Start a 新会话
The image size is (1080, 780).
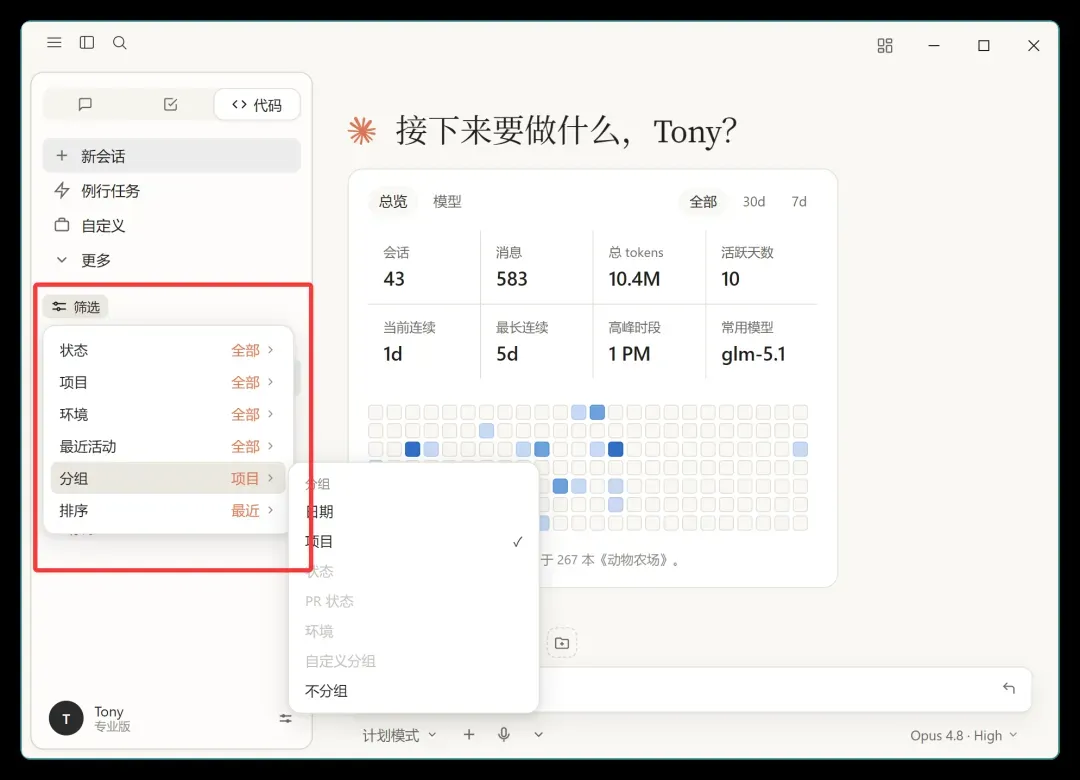[x=172, y=156]
